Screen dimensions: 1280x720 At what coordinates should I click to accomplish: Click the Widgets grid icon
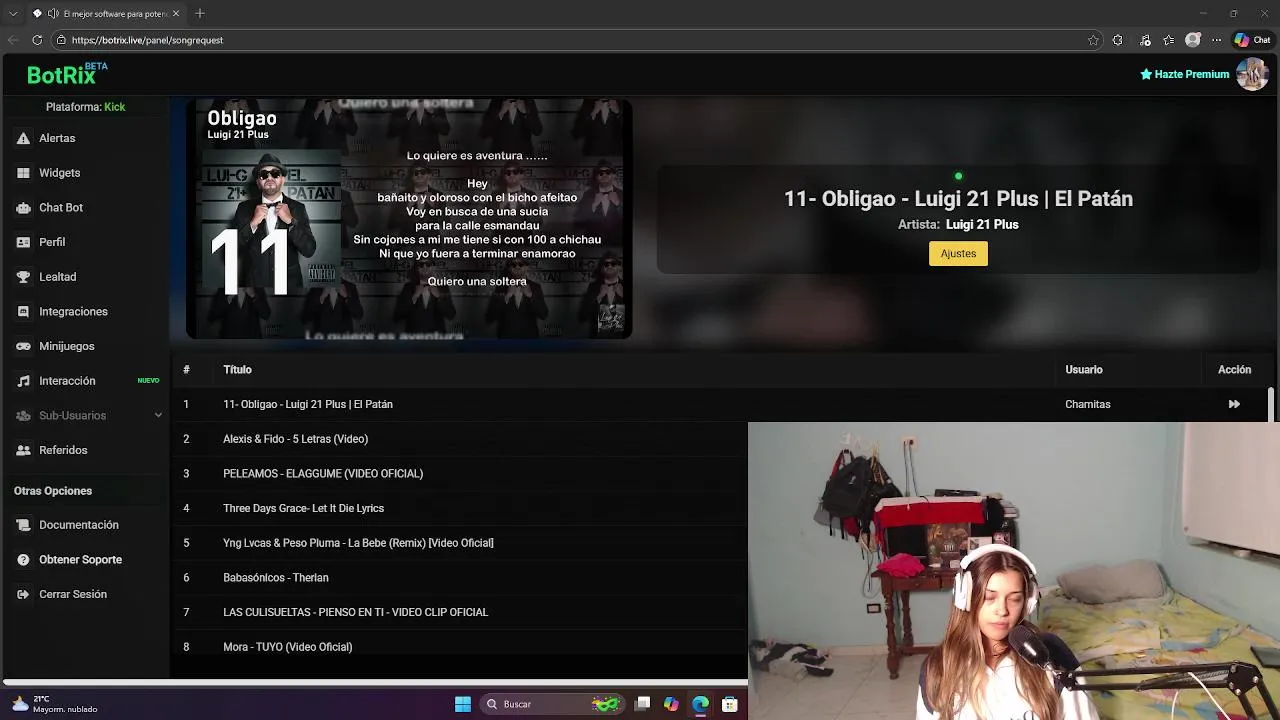23,173
